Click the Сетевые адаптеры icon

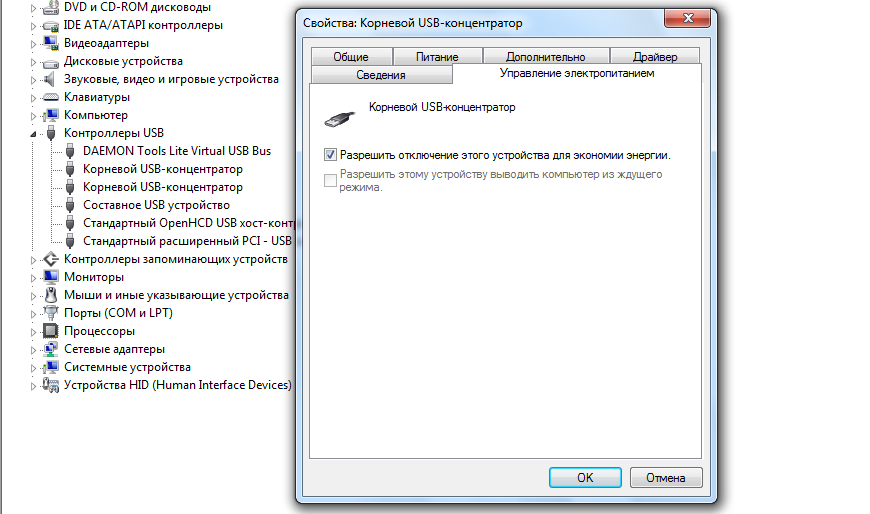pos(50,349)
